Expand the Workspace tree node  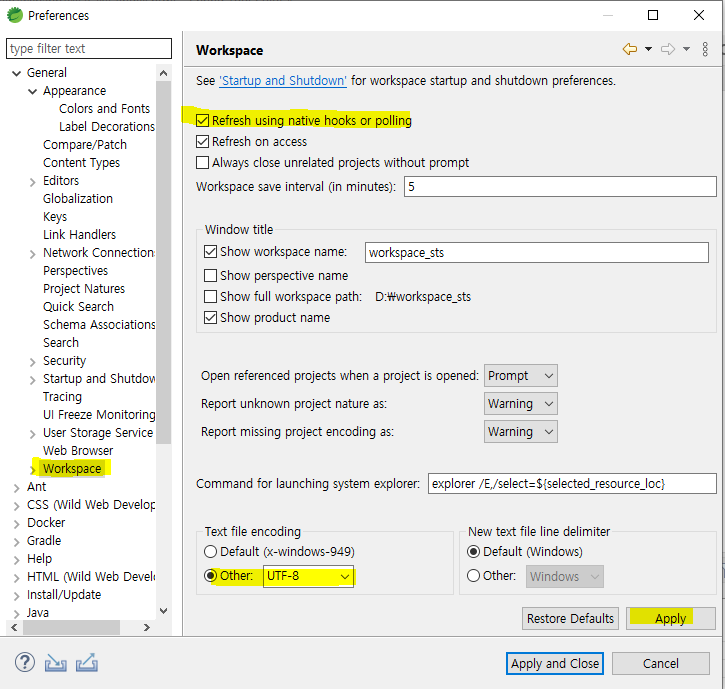[32, 470]
